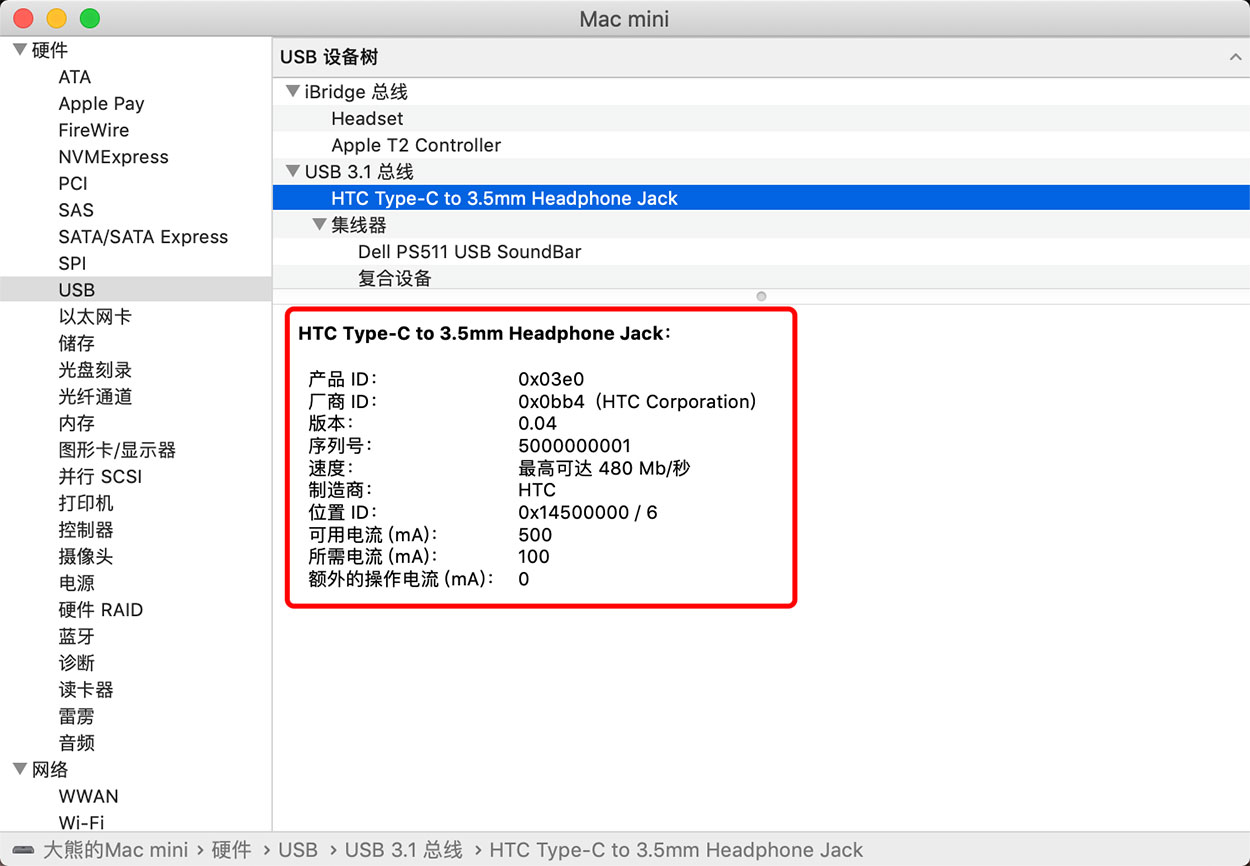This screenshot has height=866, width=1250.
Task: Select the Headset device under iBridge
Action: tap(367, 118)
